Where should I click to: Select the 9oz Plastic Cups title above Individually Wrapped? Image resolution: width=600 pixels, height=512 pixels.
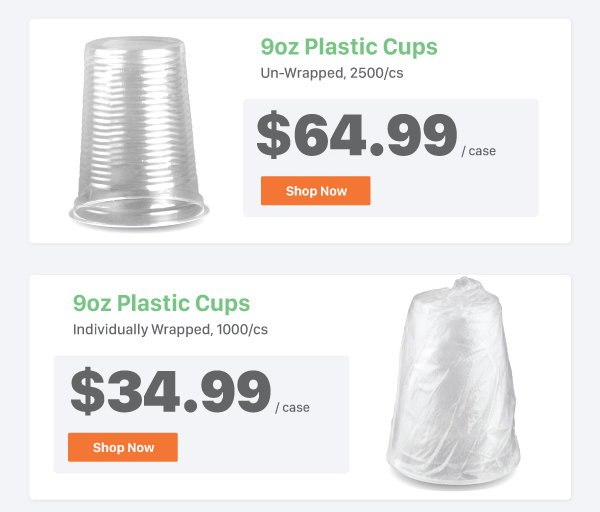(161, 303)
